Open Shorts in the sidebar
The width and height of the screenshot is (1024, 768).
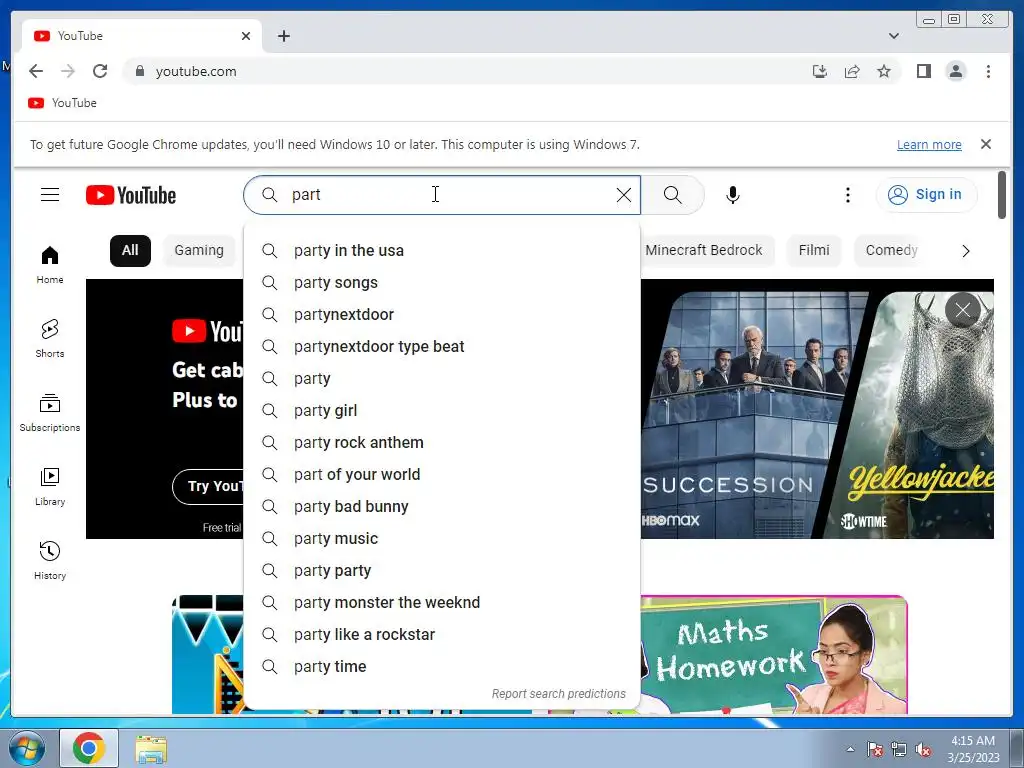pos(50,338)
